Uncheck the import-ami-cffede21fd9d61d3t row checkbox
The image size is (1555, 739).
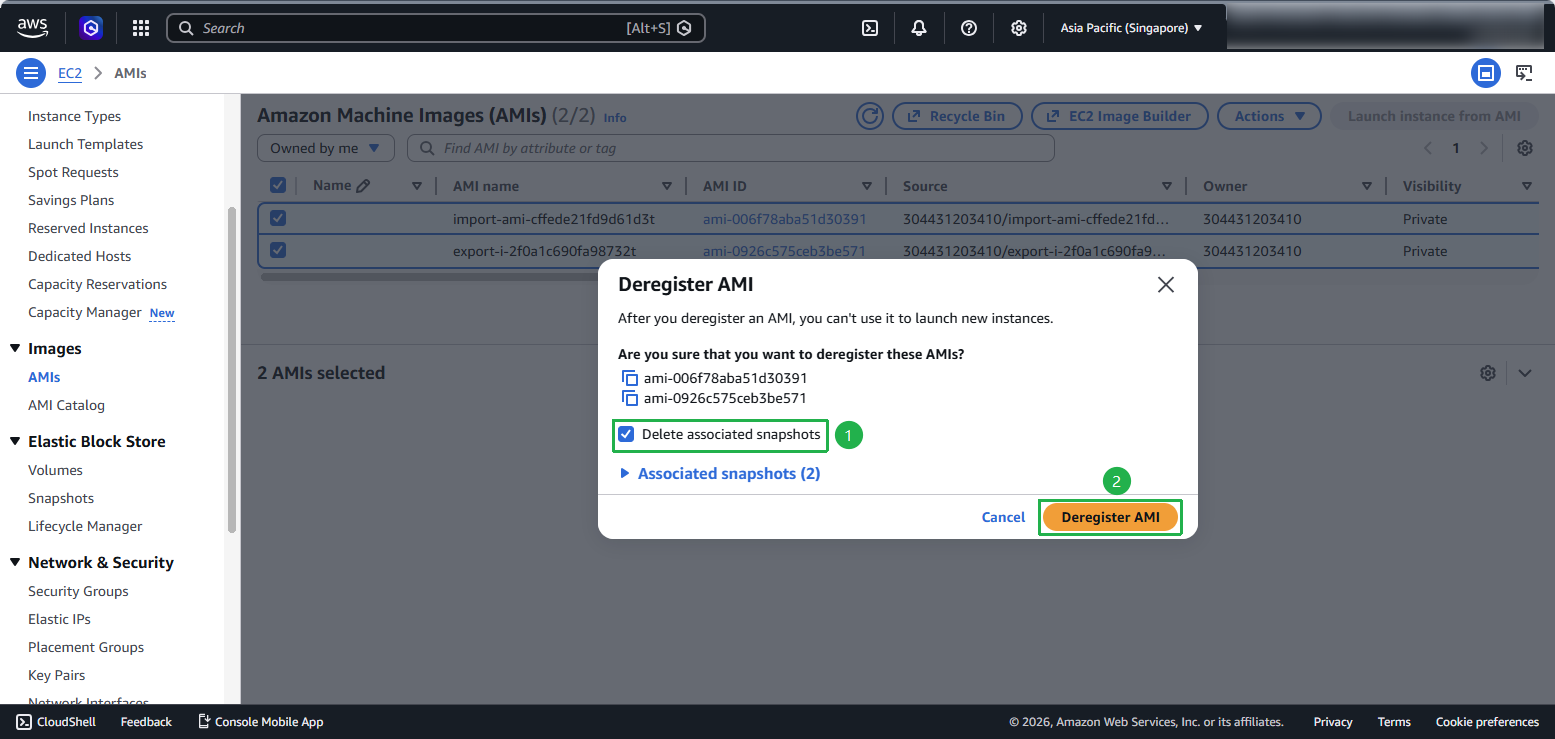(278, 218)
